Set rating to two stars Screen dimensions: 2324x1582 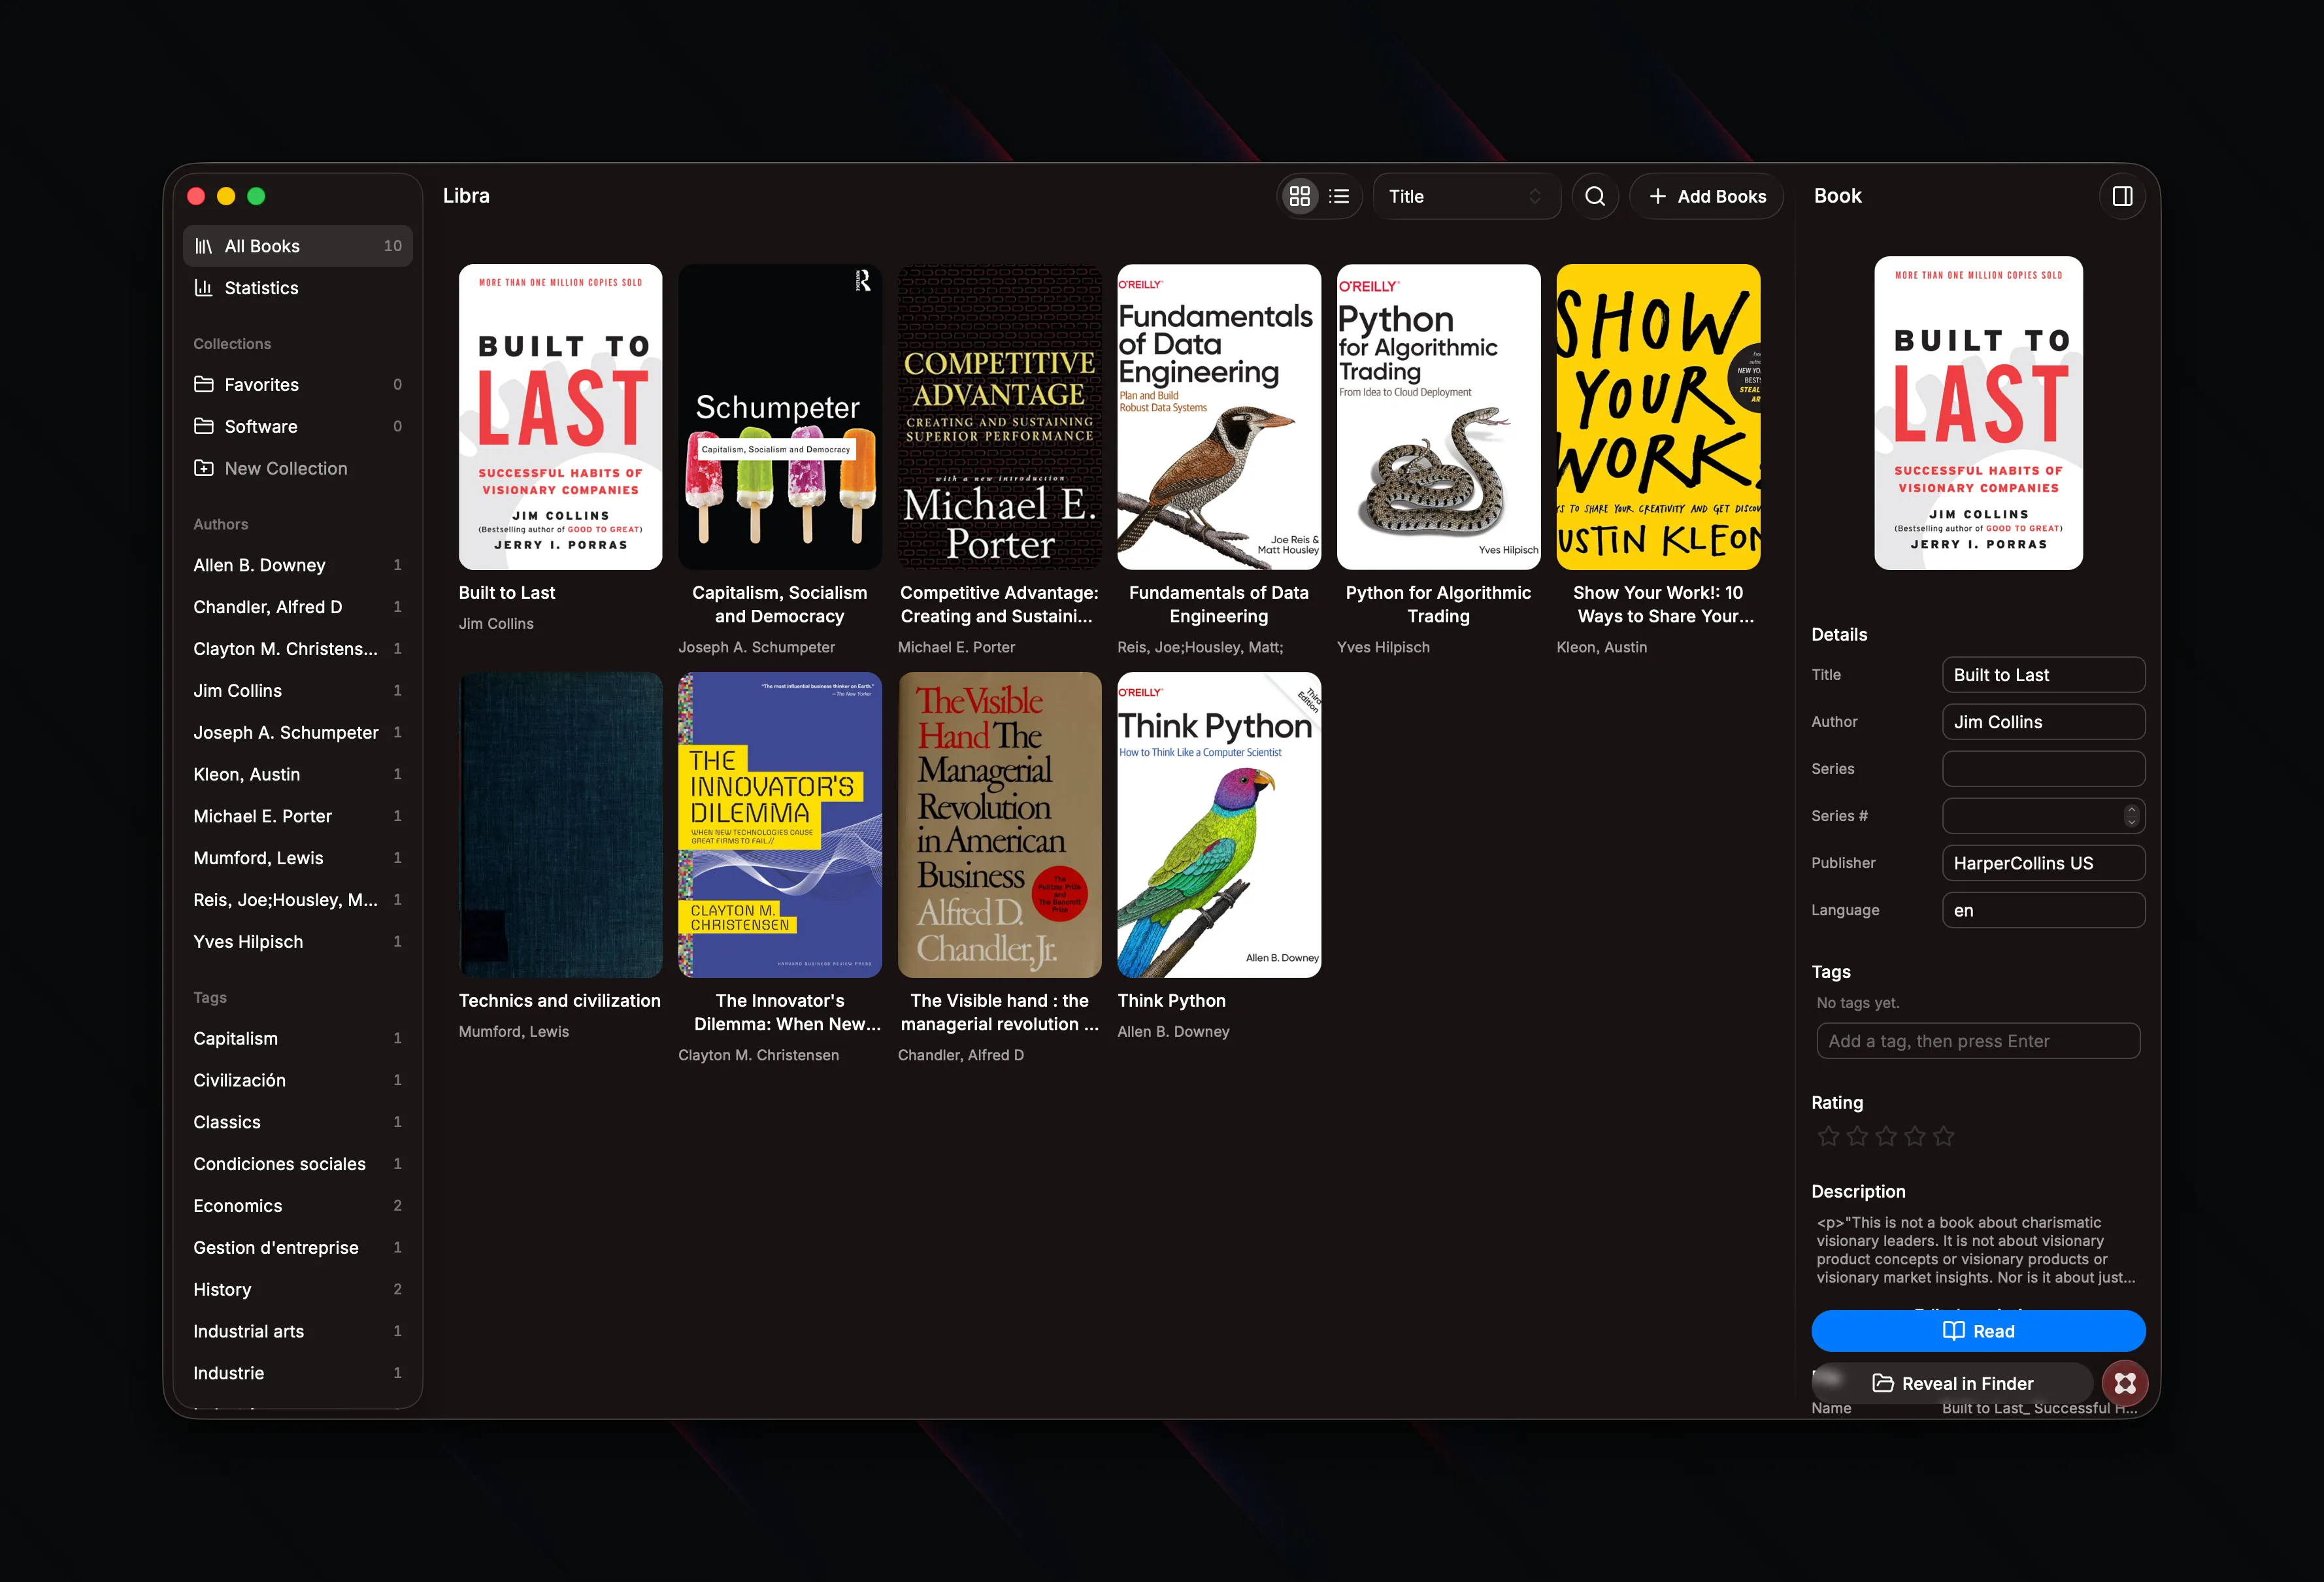pos(1857,1136)
